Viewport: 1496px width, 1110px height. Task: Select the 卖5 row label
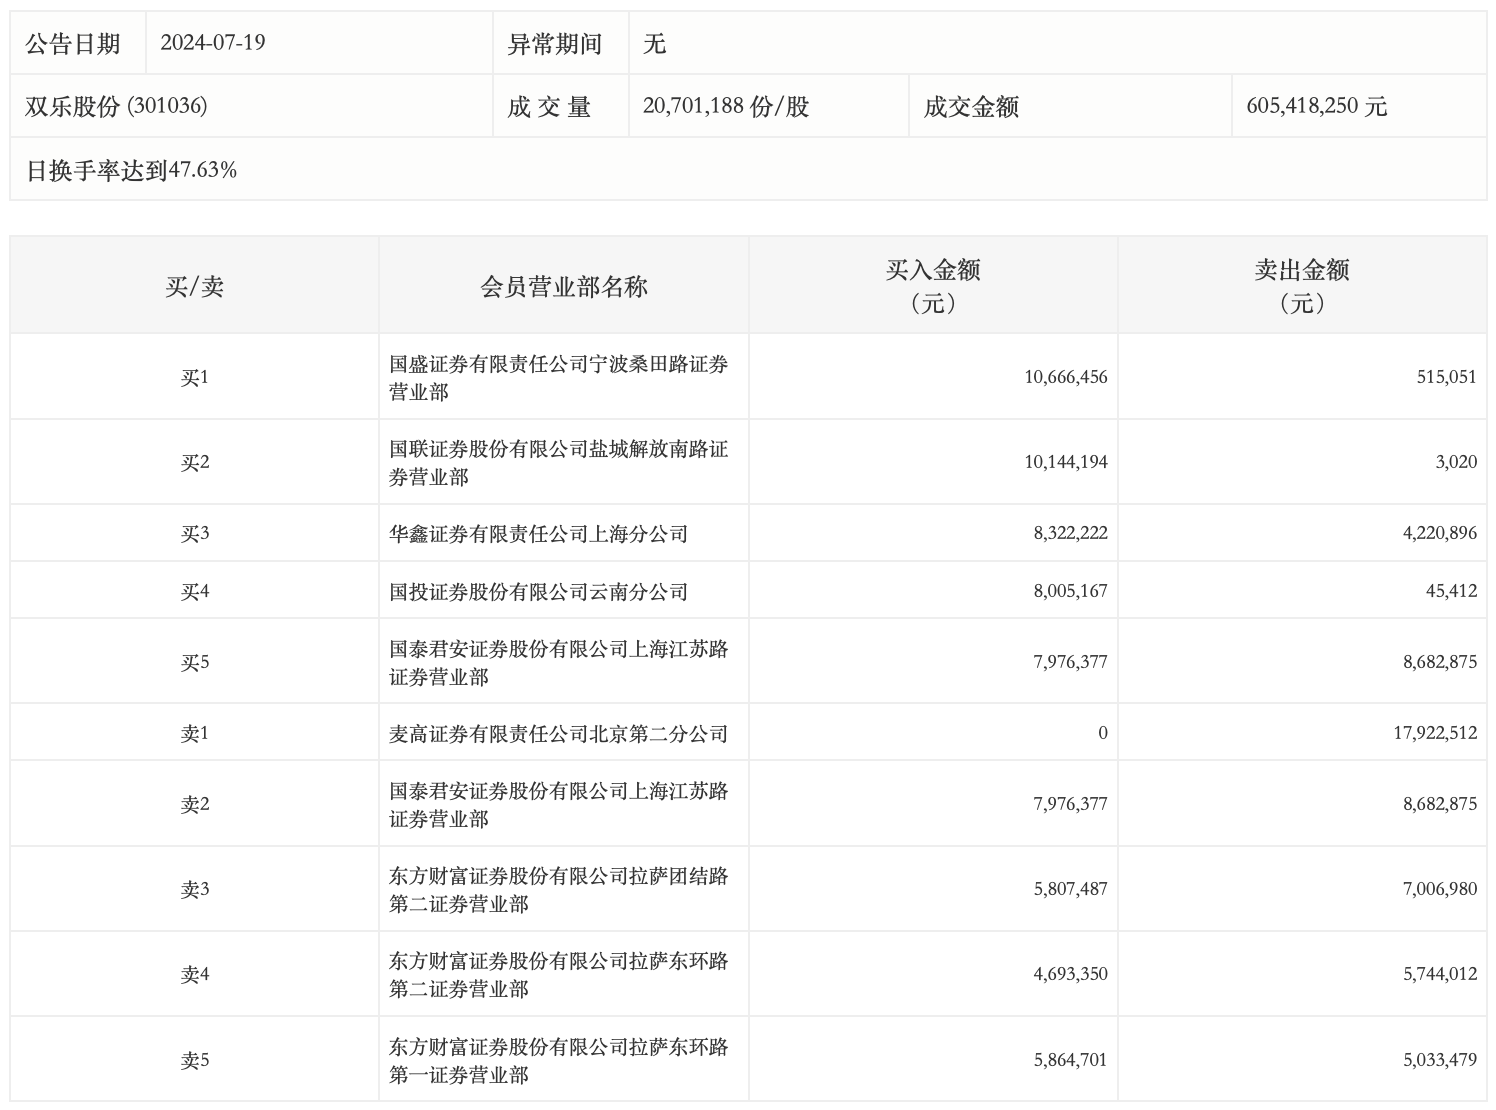pyautogui.click(x=194, y=1061)
